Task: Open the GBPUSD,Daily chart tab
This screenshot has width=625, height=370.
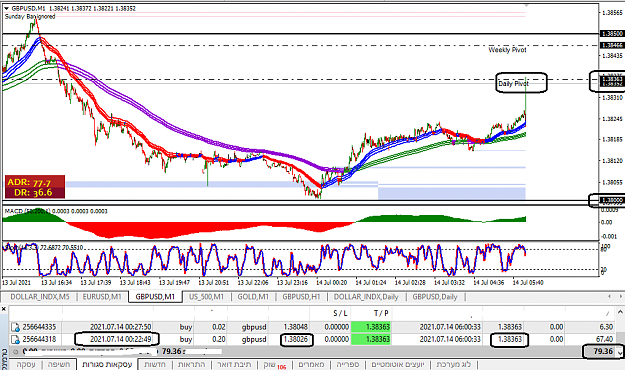Action: click(x=435, y=297)
